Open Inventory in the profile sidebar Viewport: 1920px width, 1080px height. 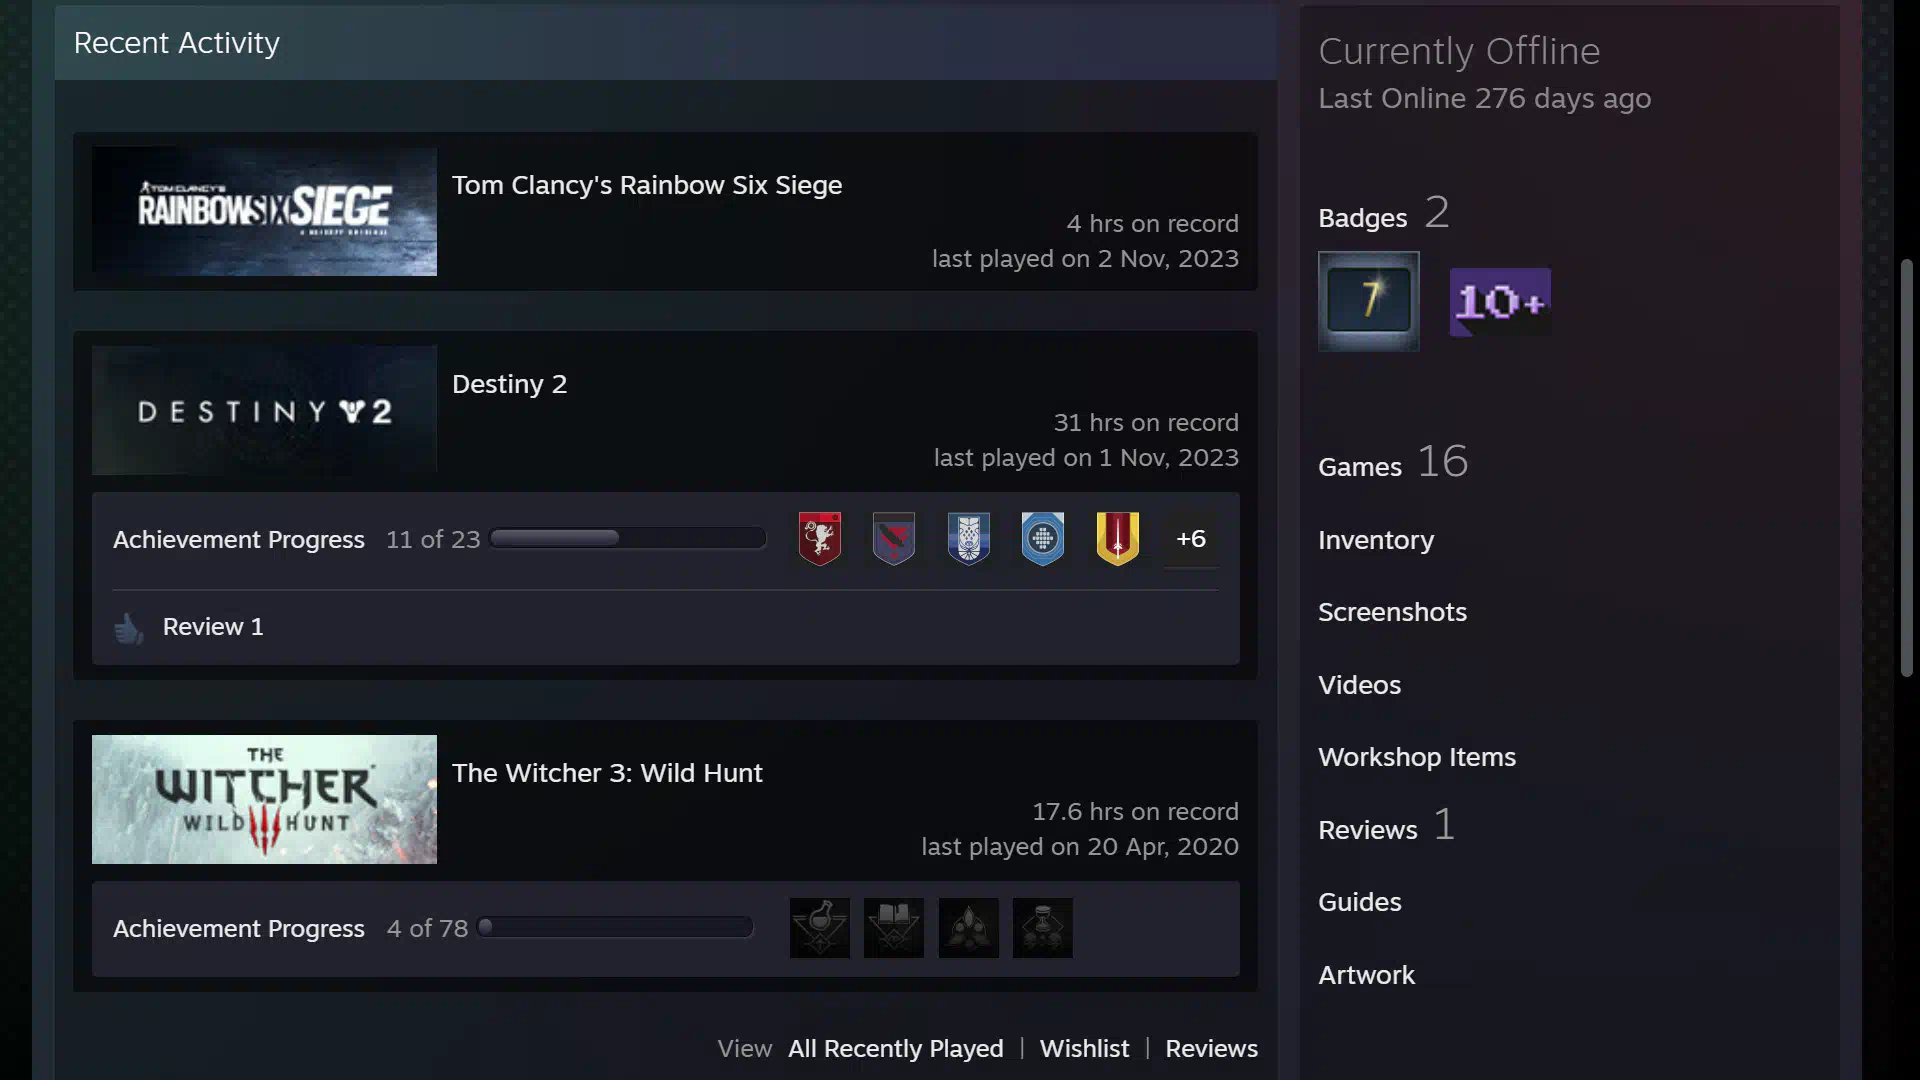click(x=1376, y=541)
